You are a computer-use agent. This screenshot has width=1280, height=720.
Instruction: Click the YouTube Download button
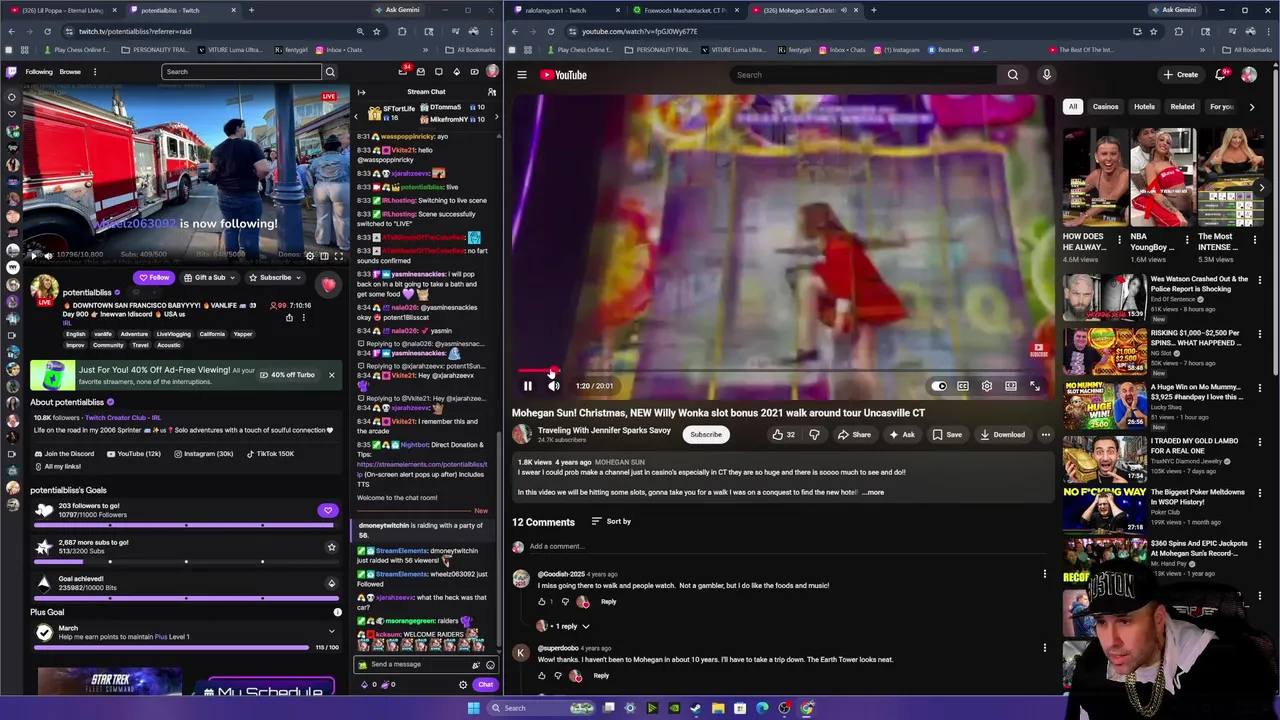coord(1002,435)
